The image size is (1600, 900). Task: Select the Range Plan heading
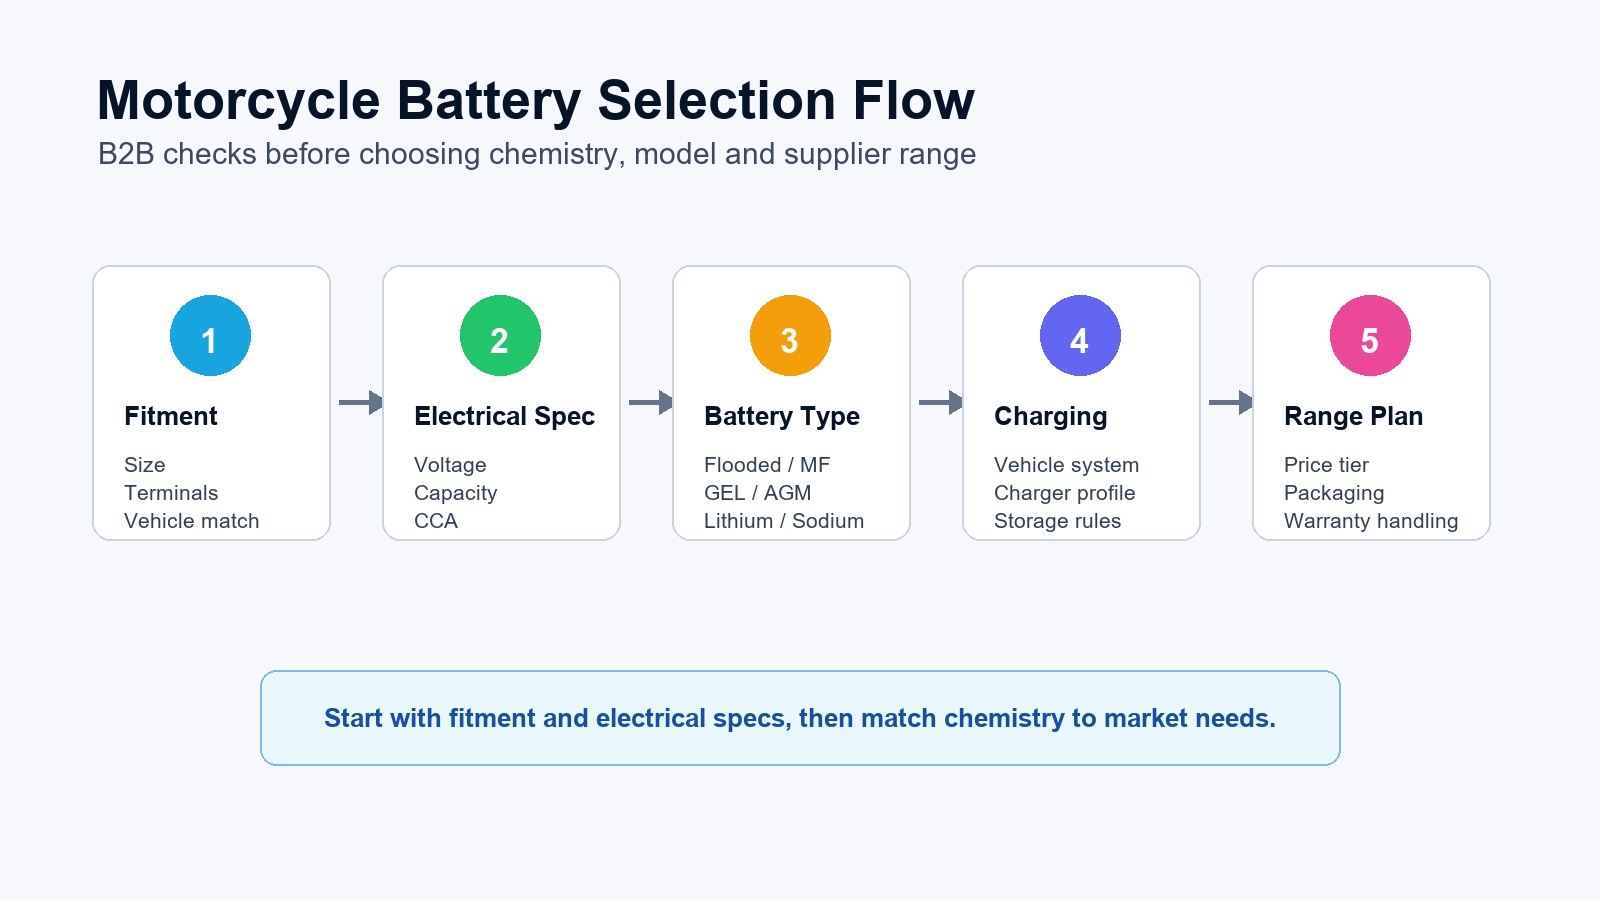pyautogui.click(x=1353, y=416)
